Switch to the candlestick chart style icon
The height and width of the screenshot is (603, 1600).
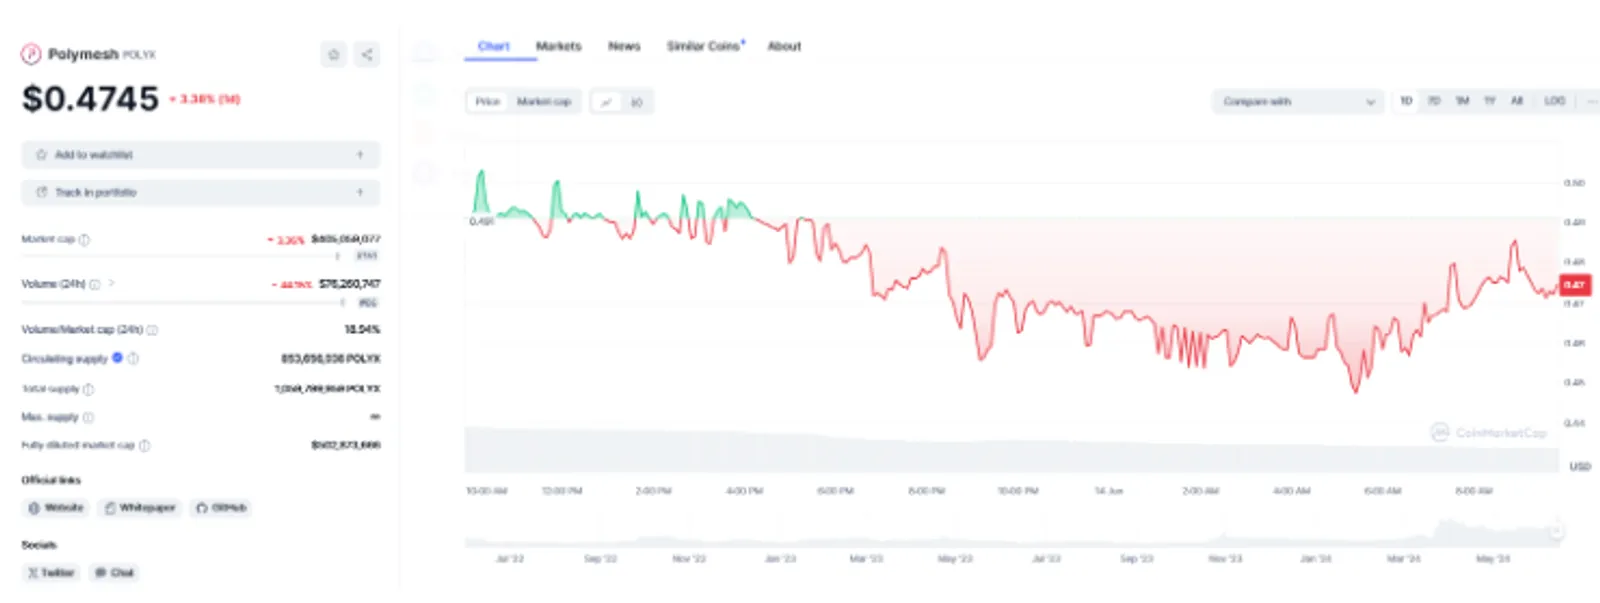[637, 102]
